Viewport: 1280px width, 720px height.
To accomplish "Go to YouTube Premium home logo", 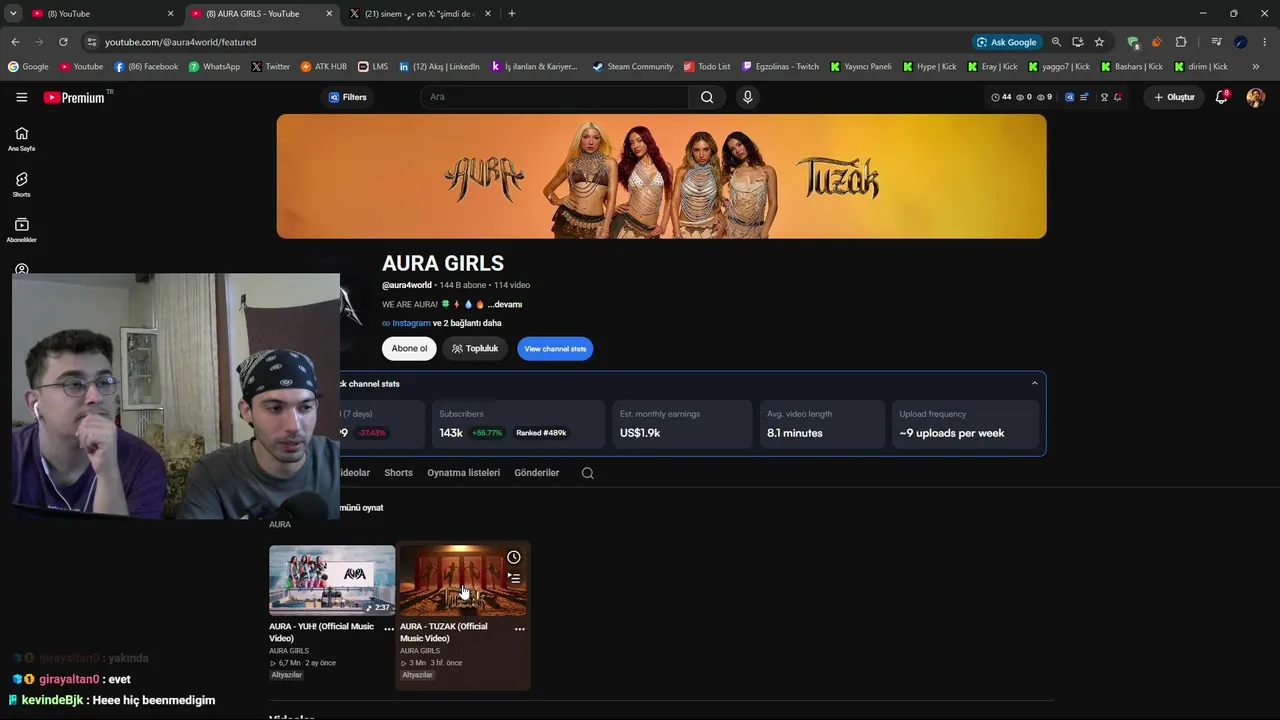I will click(74, 97).
